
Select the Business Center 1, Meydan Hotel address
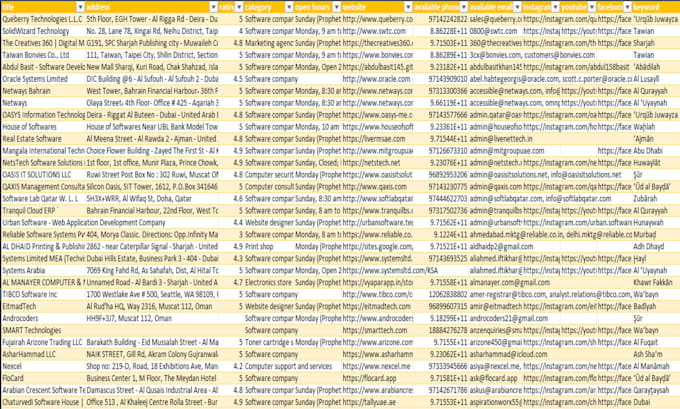click(x=152, y=378)
